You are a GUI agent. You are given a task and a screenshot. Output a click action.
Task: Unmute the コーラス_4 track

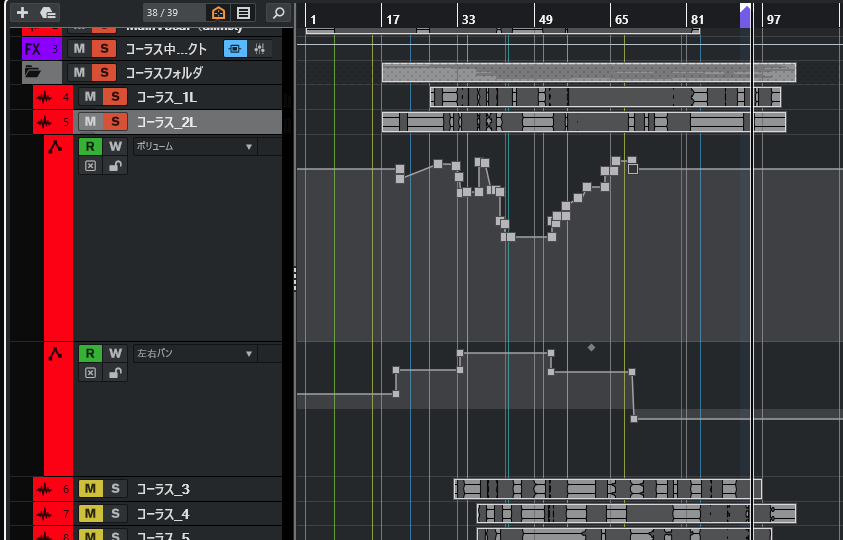pos(90,514)
